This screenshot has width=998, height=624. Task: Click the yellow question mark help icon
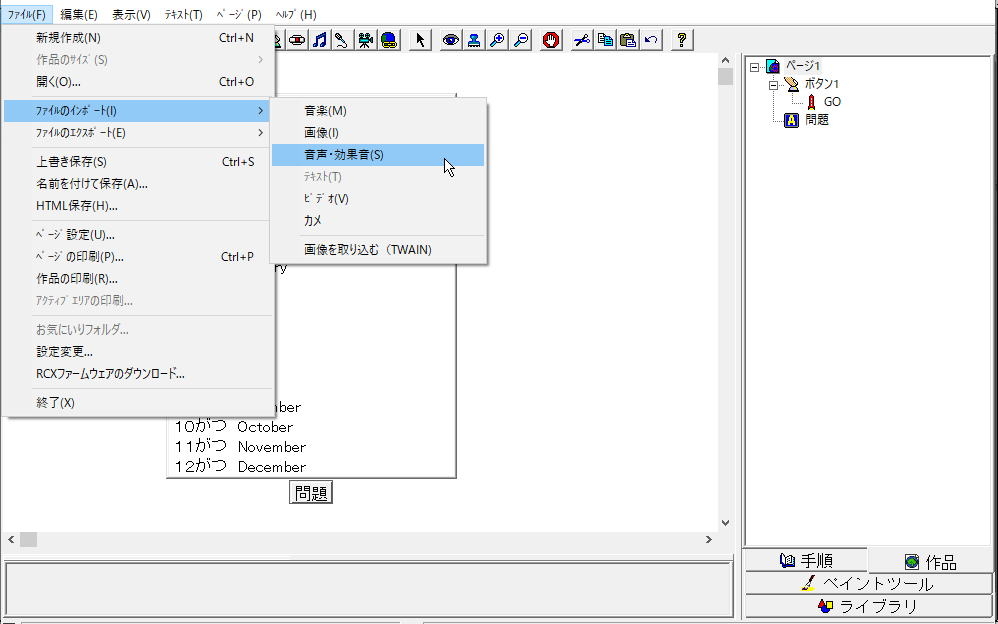(x=682, y=40)
